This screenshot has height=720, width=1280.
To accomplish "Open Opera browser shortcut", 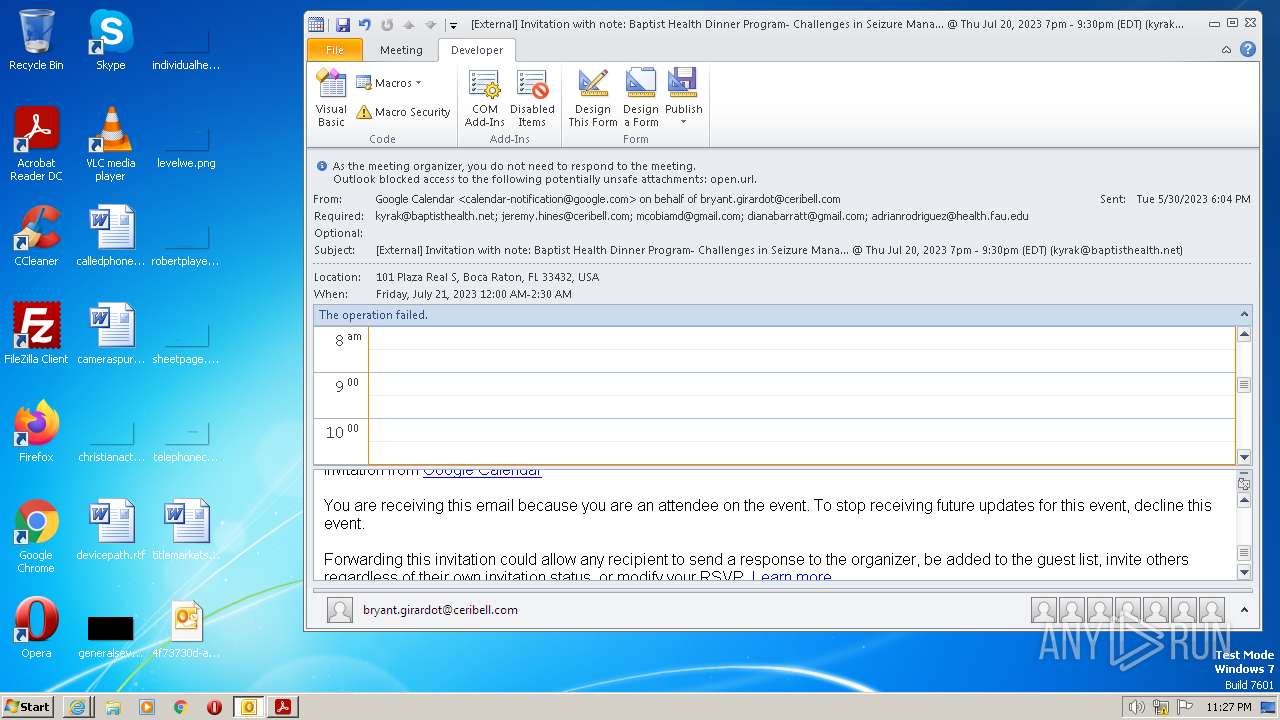I will 36,628.
